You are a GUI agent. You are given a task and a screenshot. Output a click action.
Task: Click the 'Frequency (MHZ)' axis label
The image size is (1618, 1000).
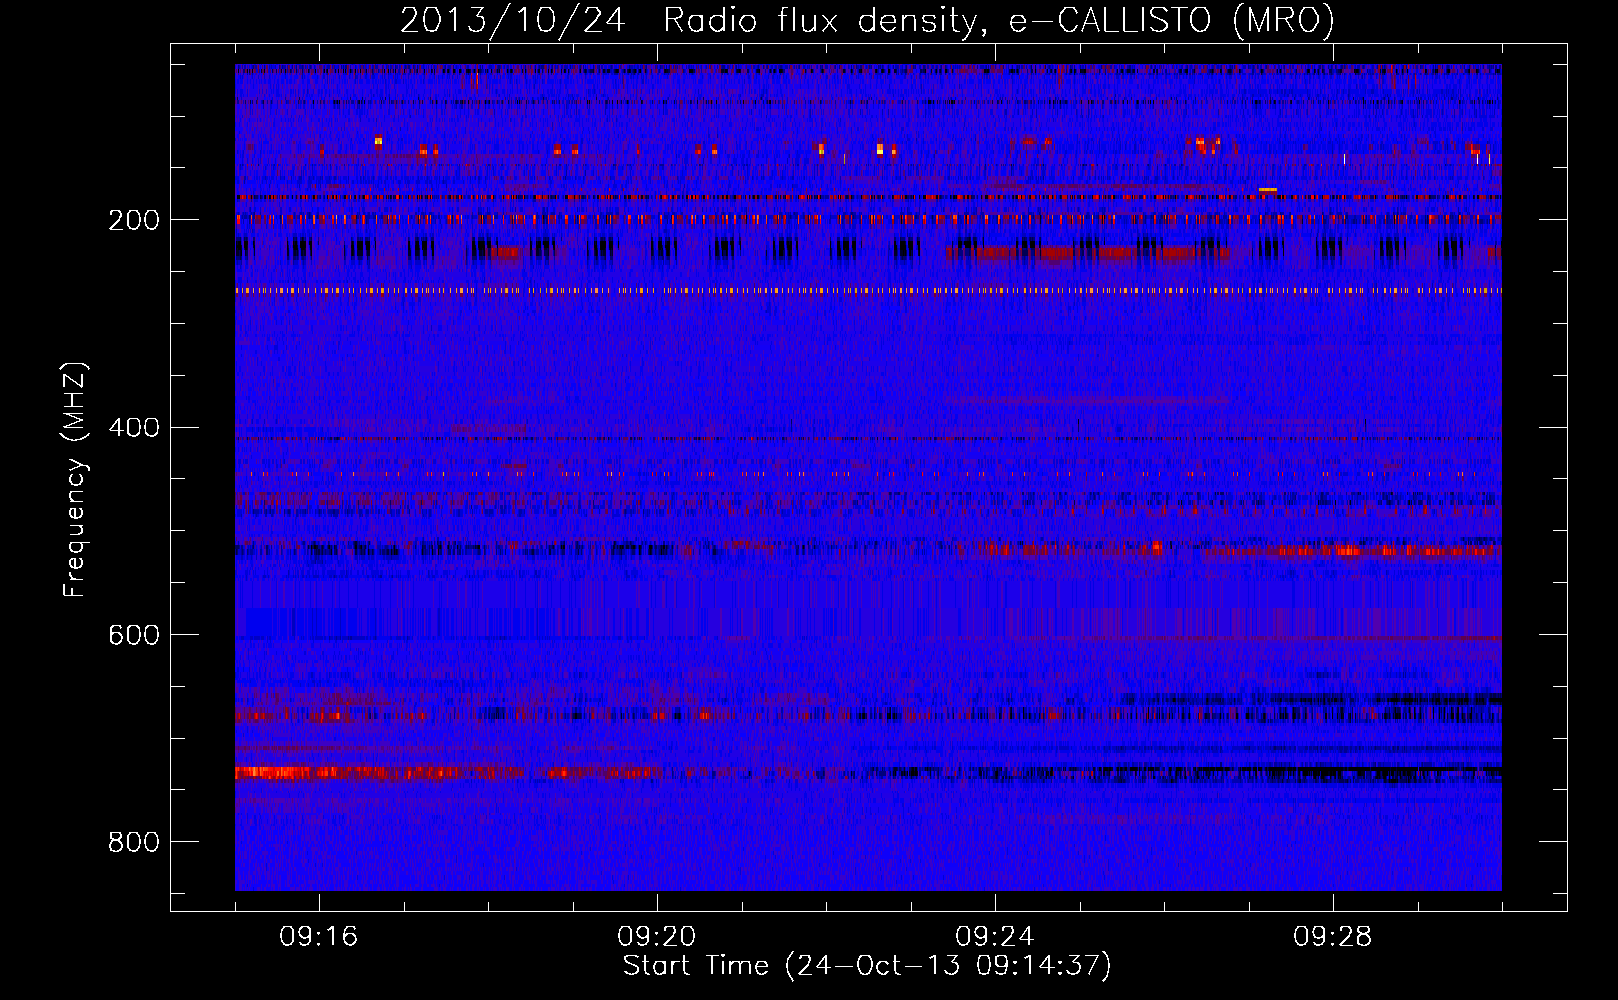tap(75, 480)
